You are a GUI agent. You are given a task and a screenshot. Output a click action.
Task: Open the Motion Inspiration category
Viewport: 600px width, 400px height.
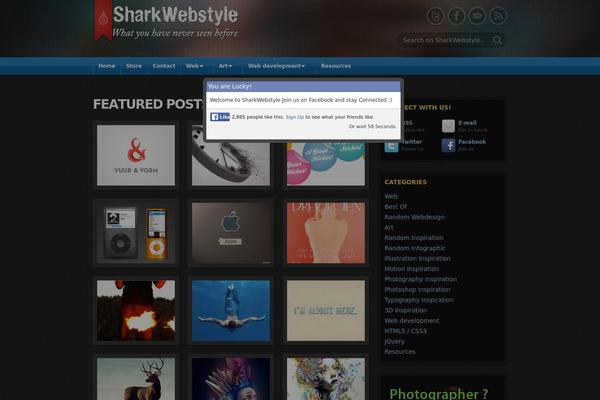pyautogui.click(x=411, y=269)
